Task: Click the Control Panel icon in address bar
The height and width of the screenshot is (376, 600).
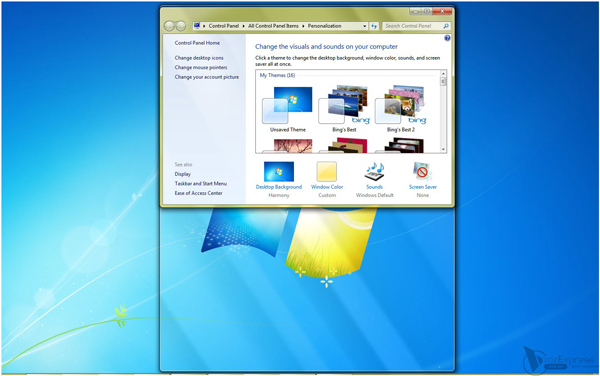Action: click(x=197, y=26)
